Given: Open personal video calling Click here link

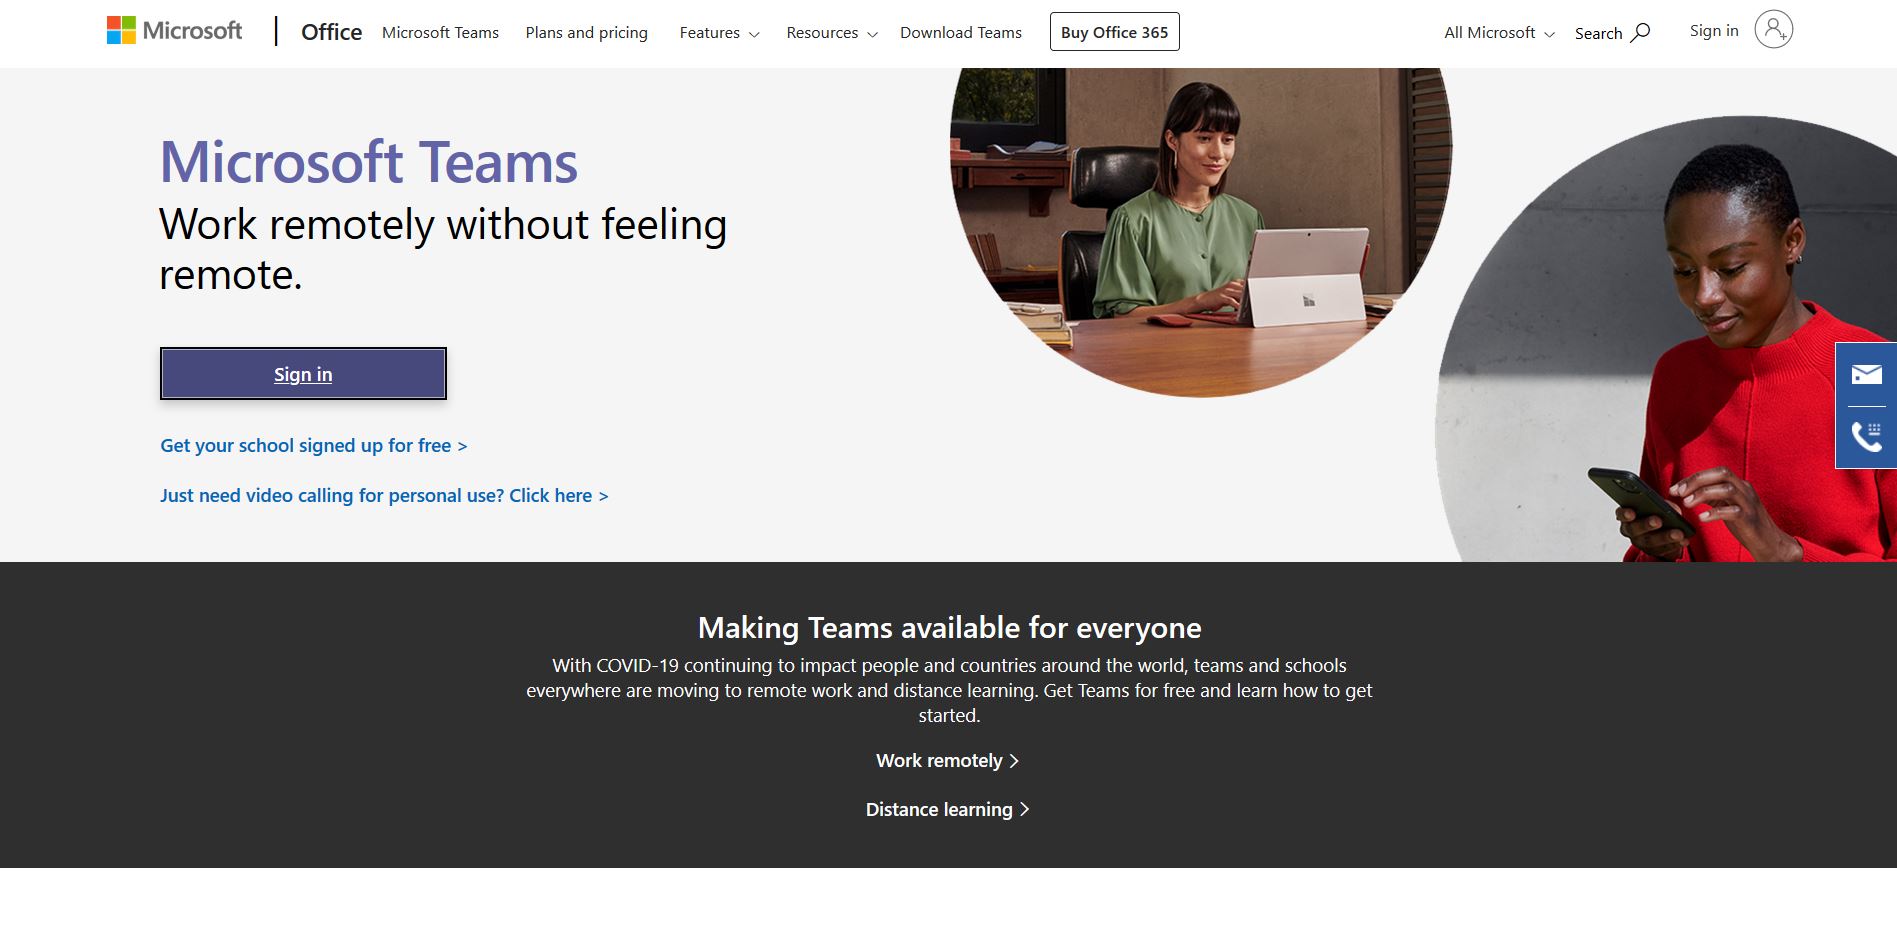Looking at the screenshot, I should click(x=384, y=496).
